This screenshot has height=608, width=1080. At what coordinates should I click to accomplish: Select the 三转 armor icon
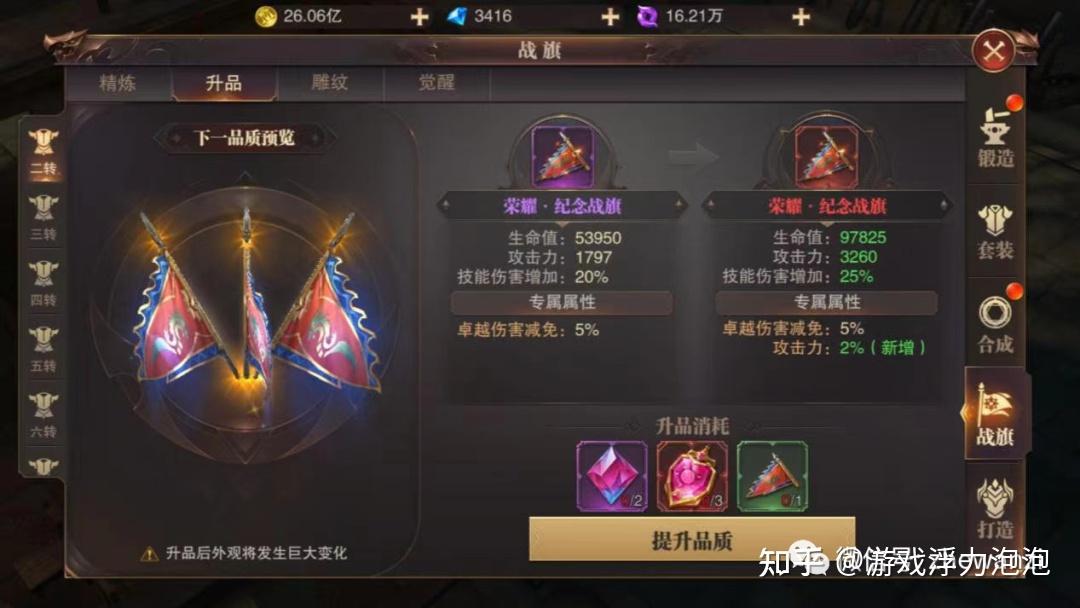pos(43,218)
